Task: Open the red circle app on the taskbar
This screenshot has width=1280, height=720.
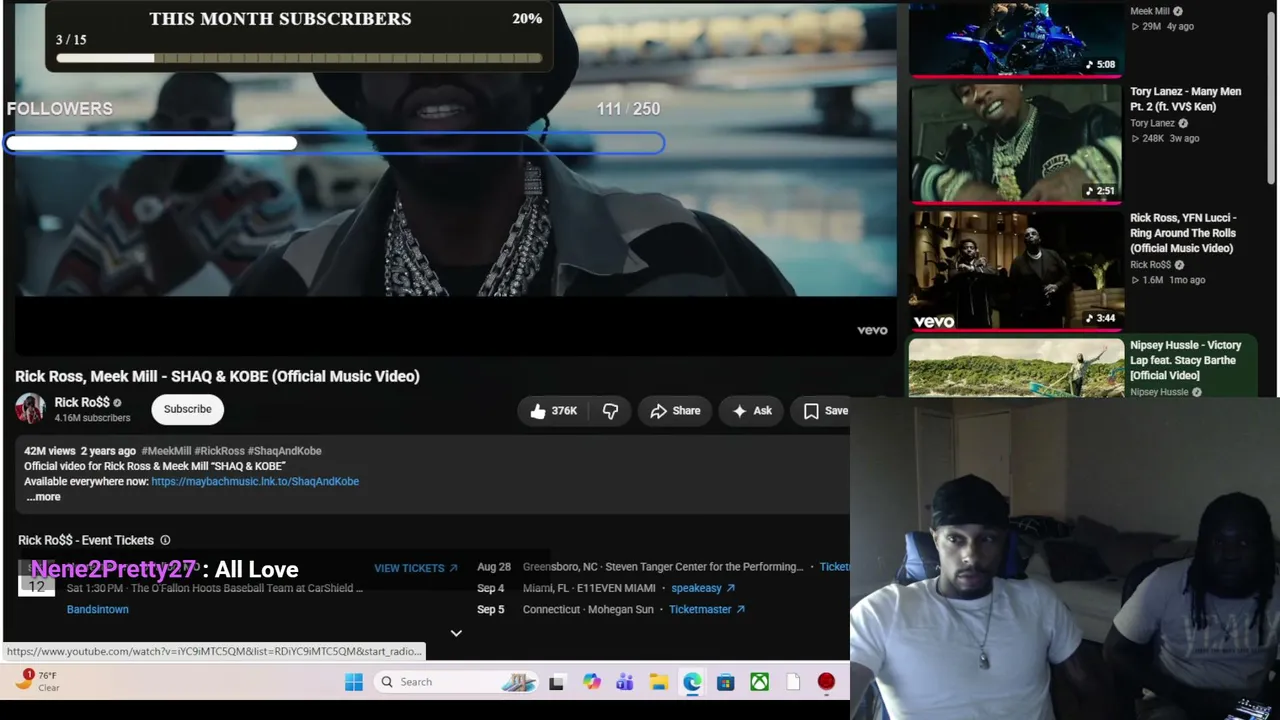Action: (x=826, y=682)
